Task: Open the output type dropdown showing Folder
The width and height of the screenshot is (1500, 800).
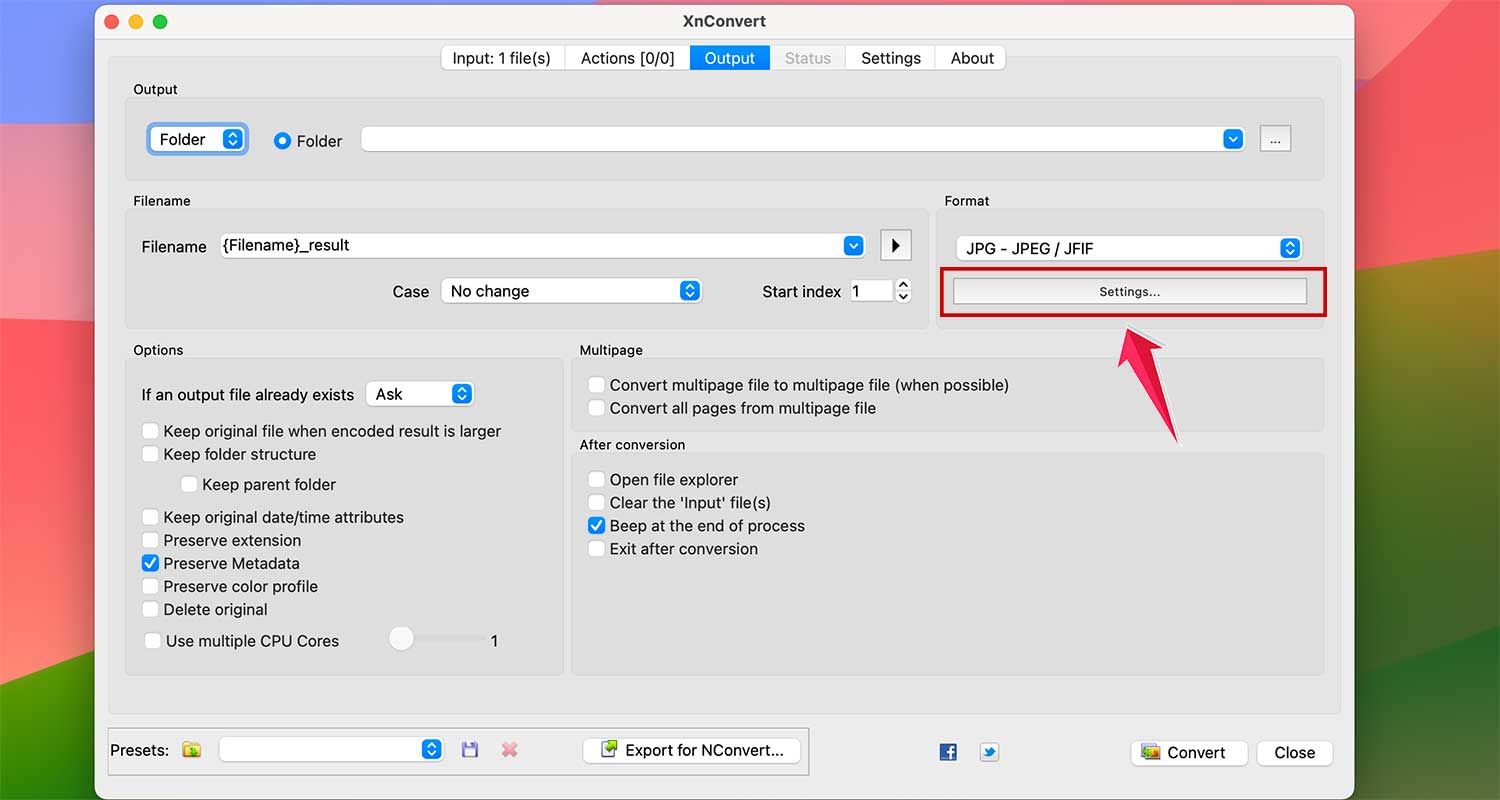Action: click(197, 139)
